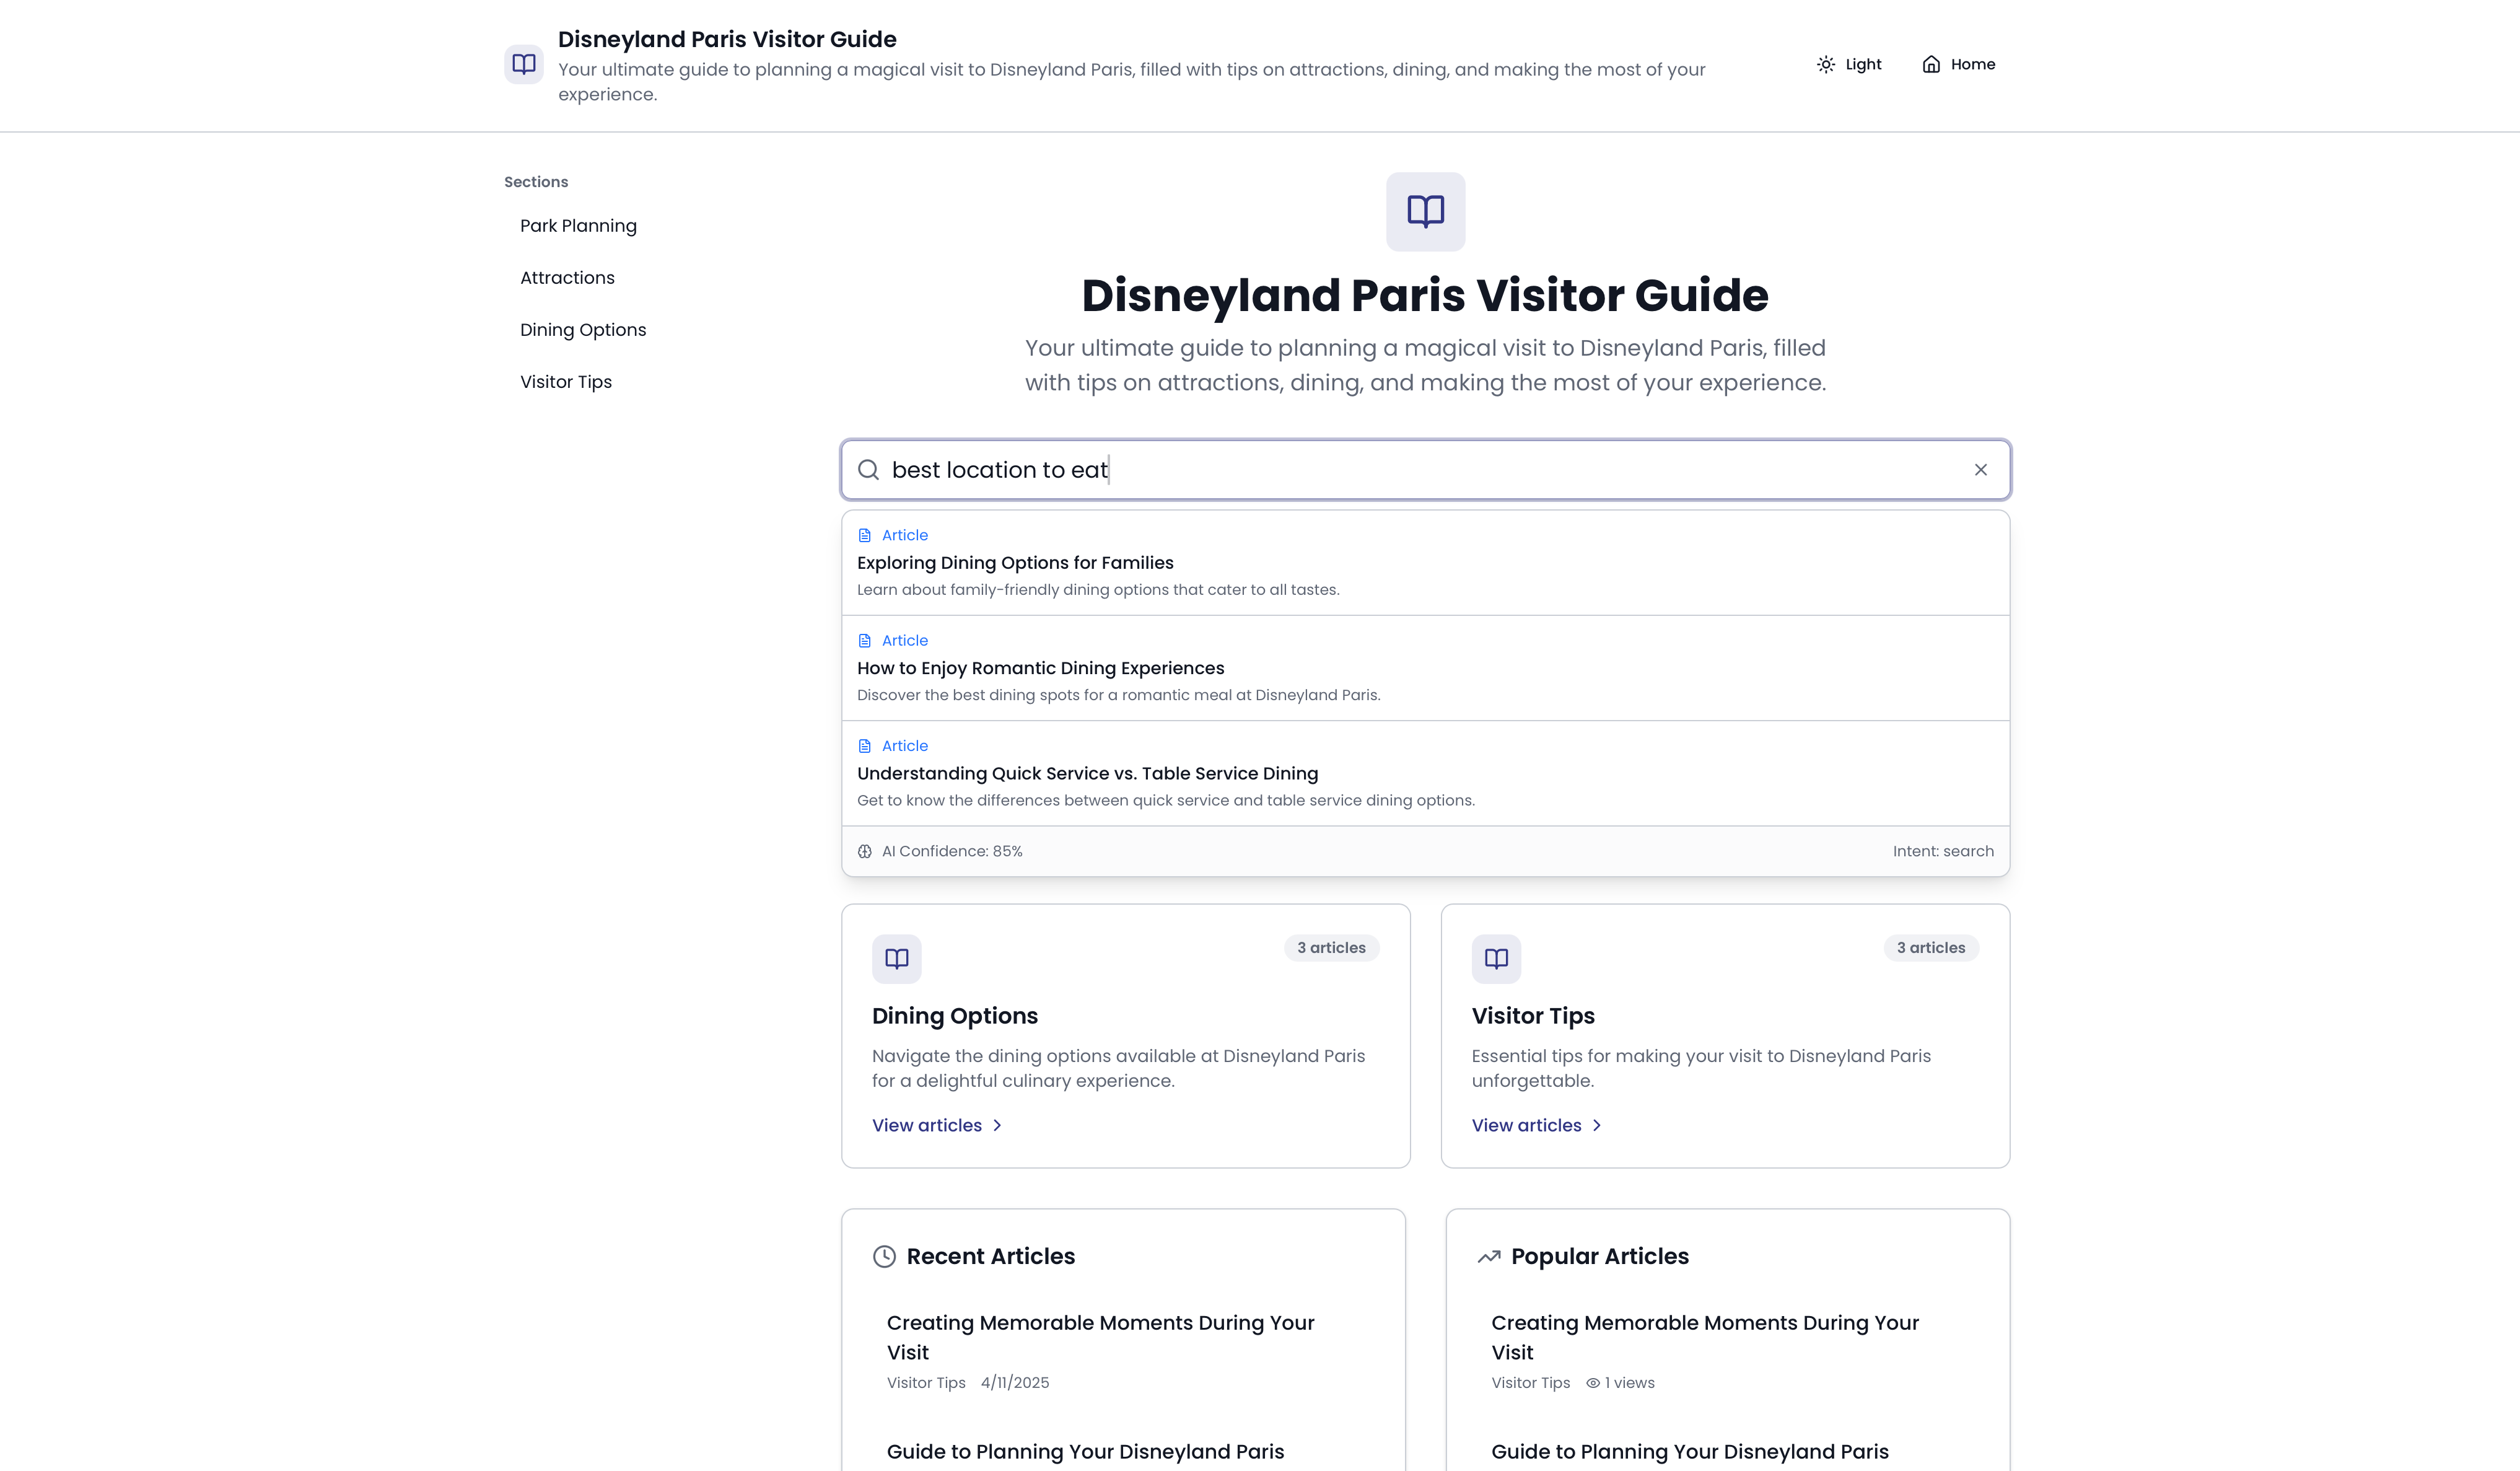Select Park Planning in the Sections sidebar

(x=578, y=225)
